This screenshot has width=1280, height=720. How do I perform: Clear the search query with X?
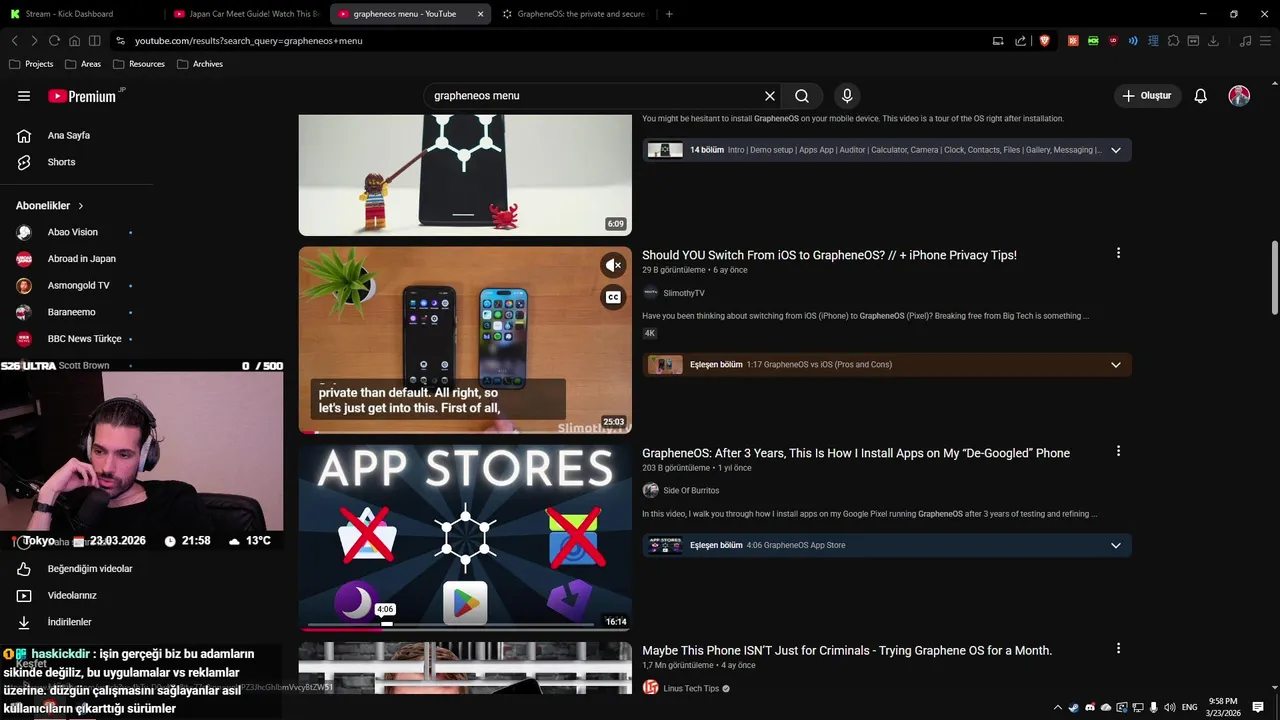click(770, 96)
